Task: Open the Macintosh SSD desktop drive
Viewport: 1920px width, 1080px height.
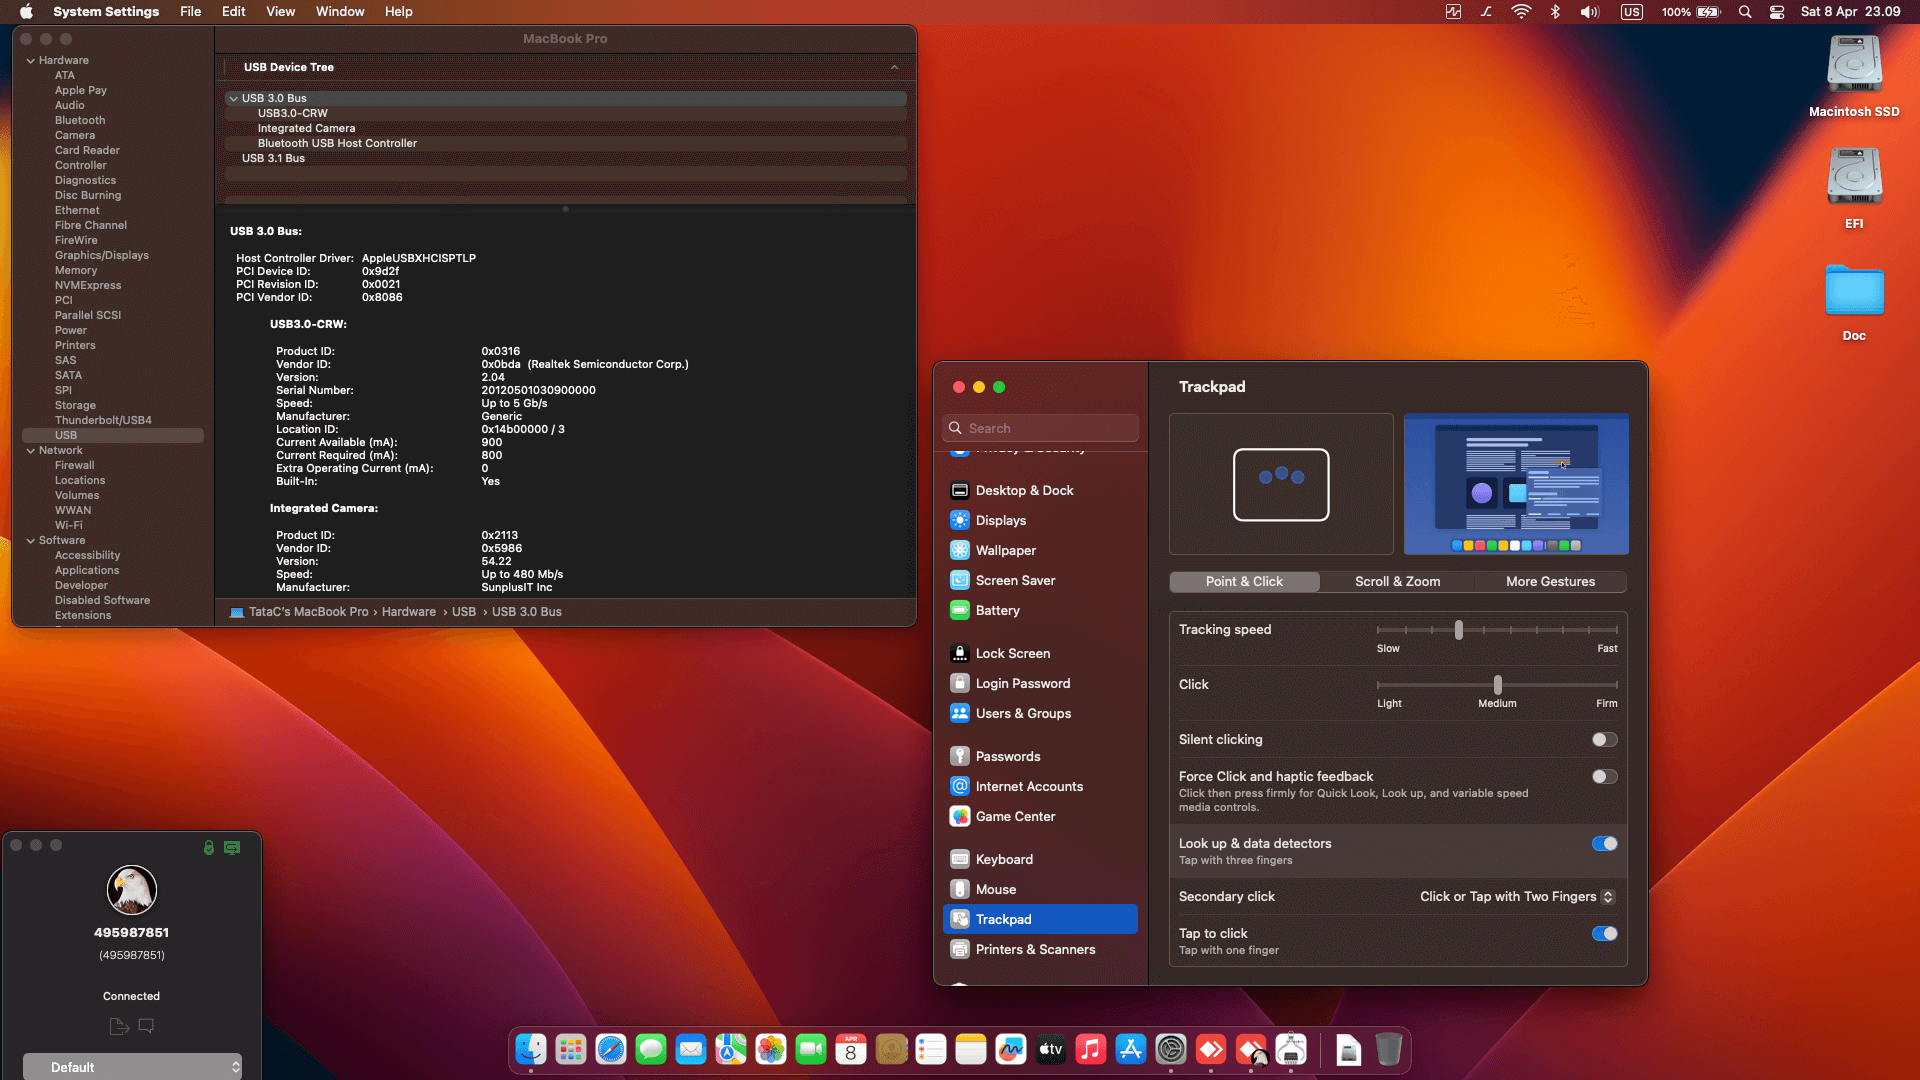Action: pos(1854,76)
